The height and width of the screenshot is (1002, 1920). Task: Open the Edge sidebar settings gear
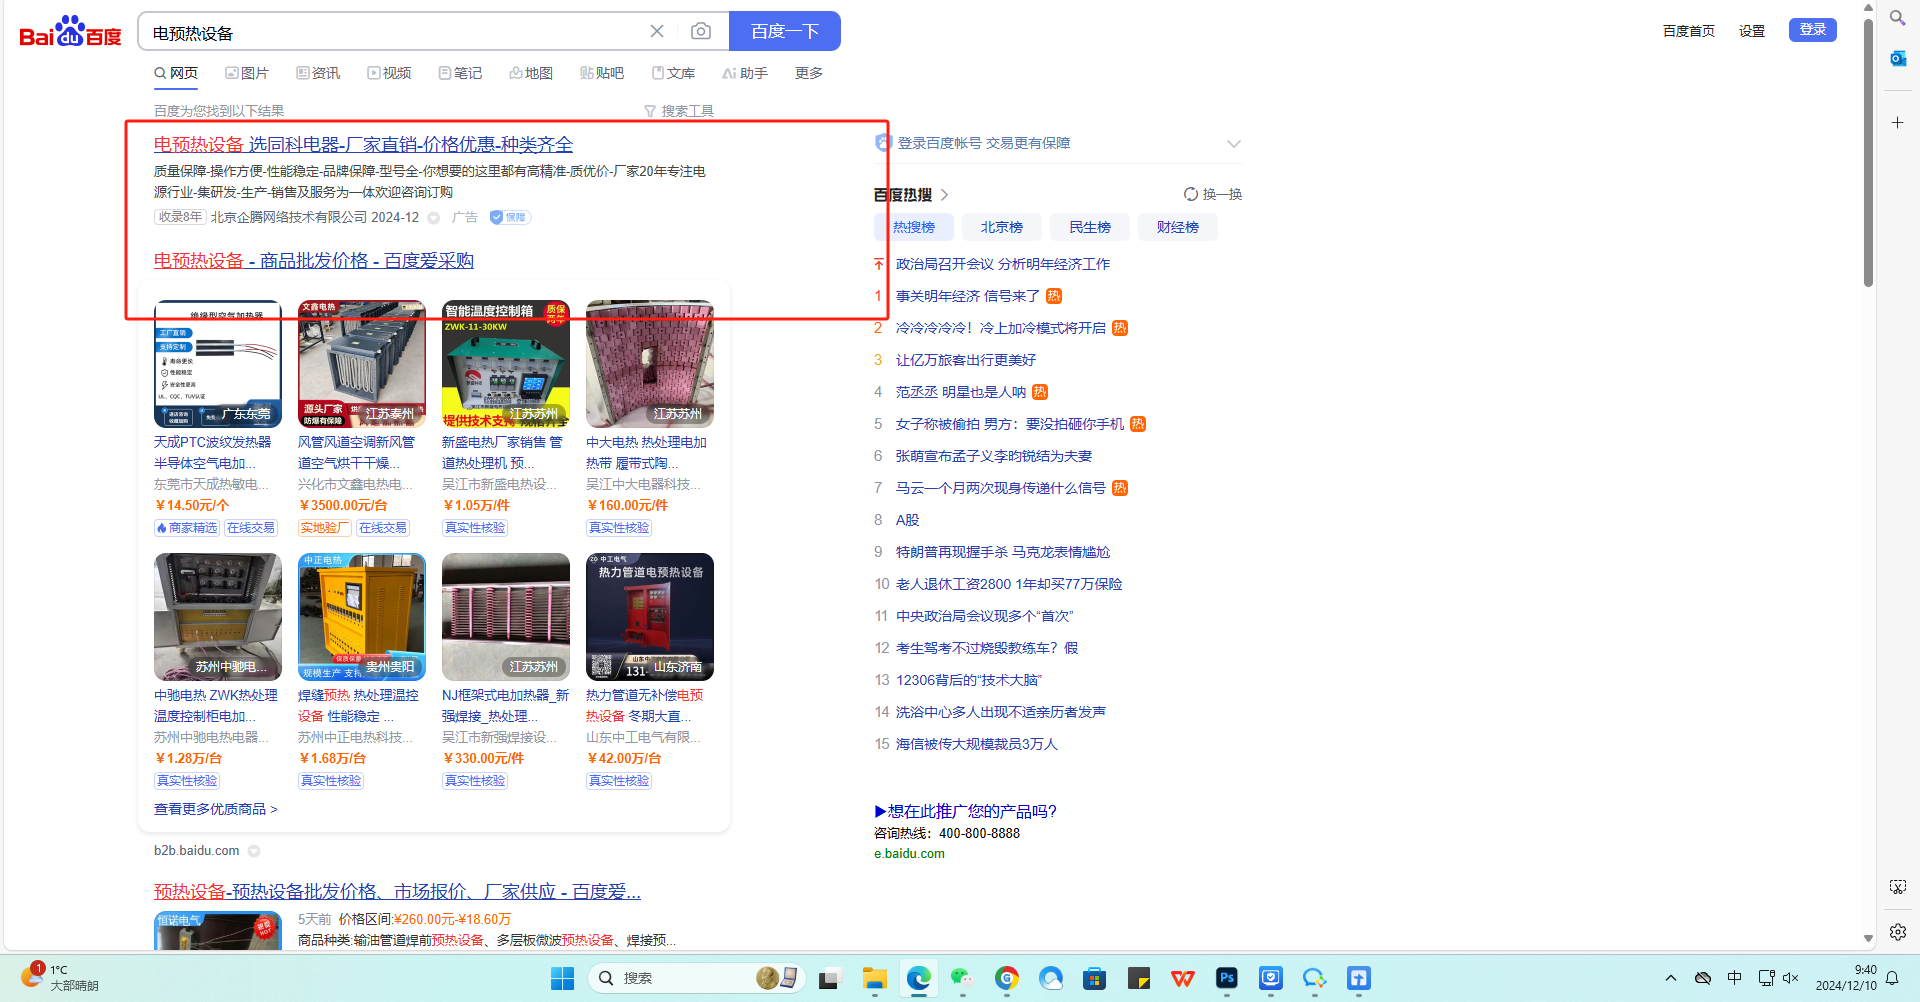coord(1897,932)
